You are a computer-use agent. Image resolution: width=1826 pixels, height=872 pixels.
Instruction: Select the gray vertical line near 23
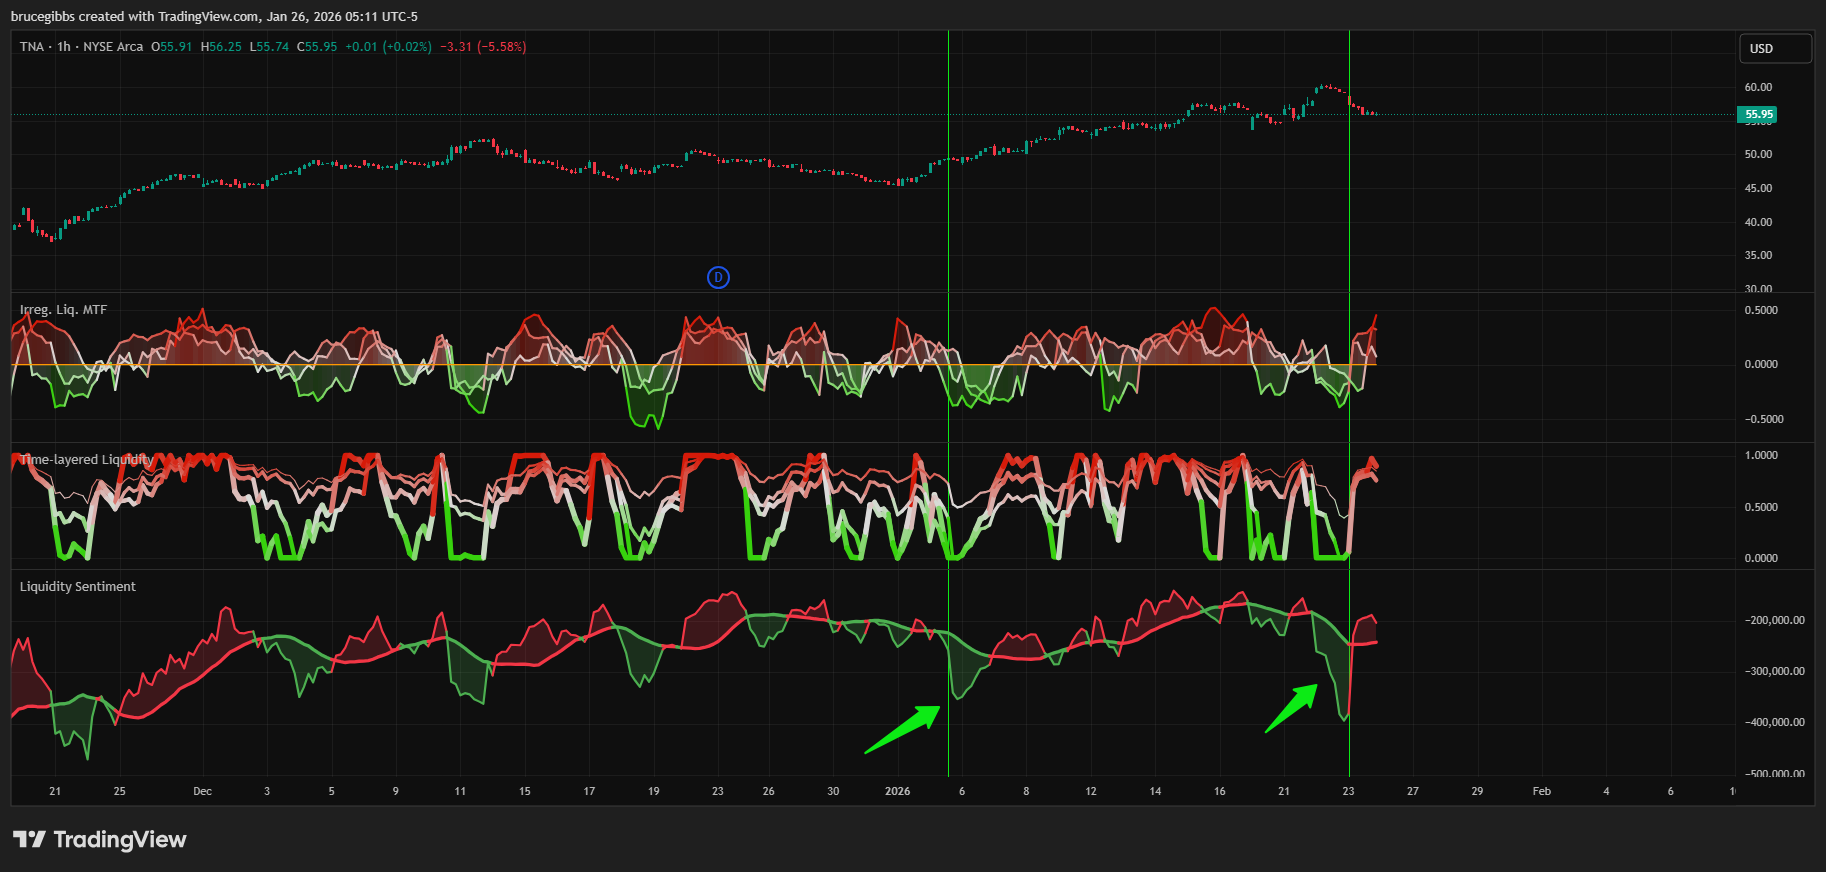pyautogui.click(x=1349, y=200)
